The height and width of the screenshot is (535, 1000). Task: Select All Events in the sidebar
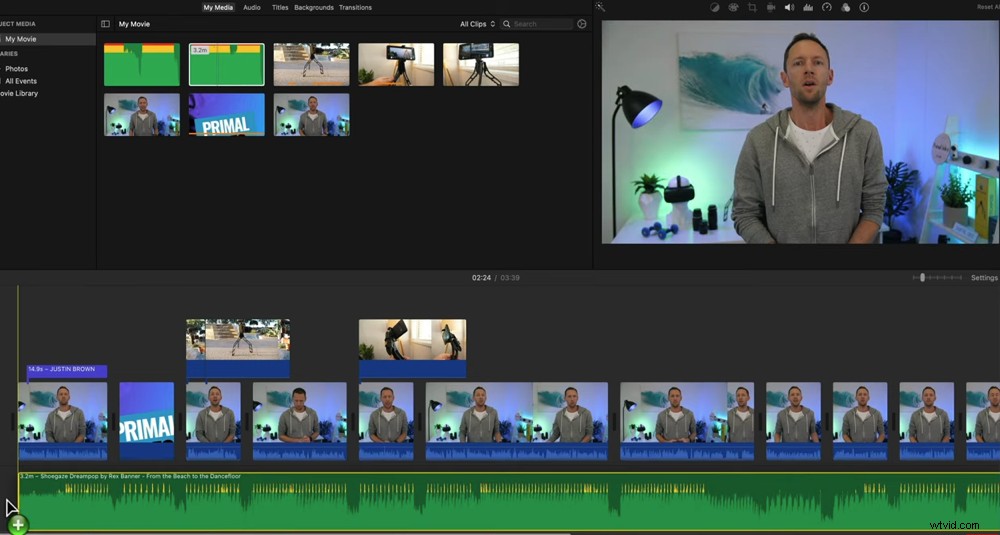click(x=21, y=81)
